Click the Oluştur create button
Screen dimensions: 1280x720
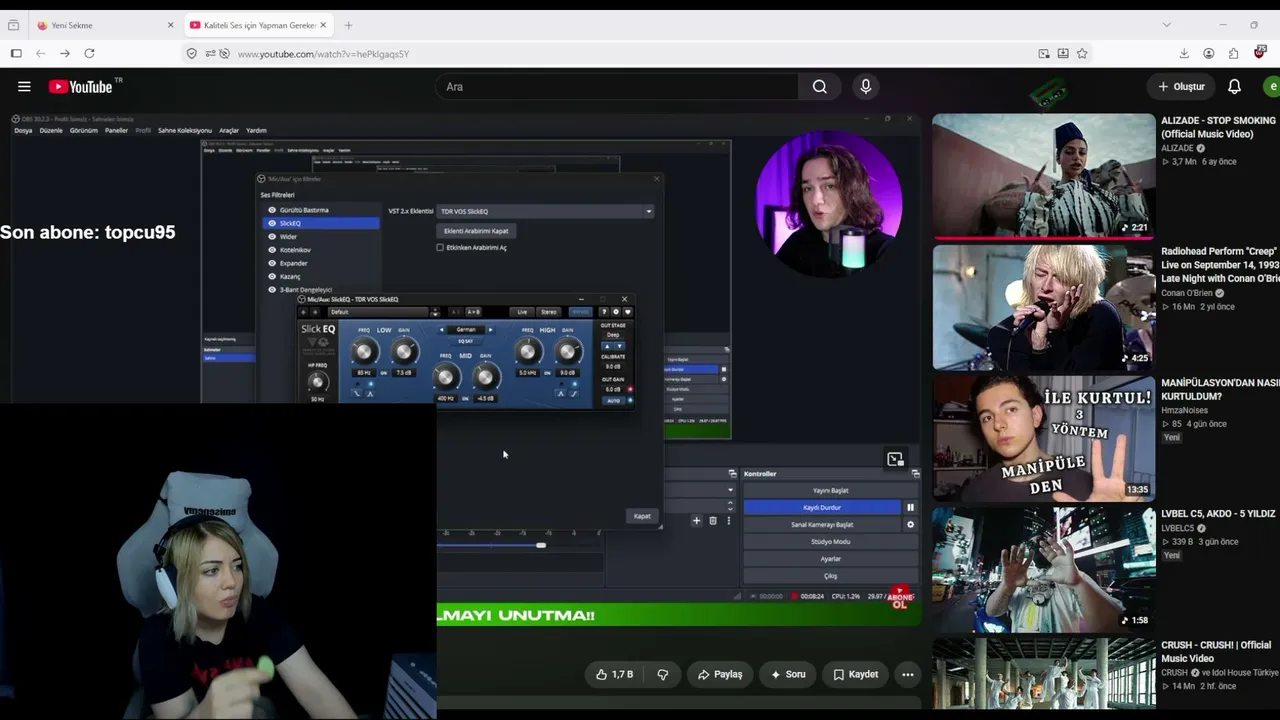point(1181,87)
